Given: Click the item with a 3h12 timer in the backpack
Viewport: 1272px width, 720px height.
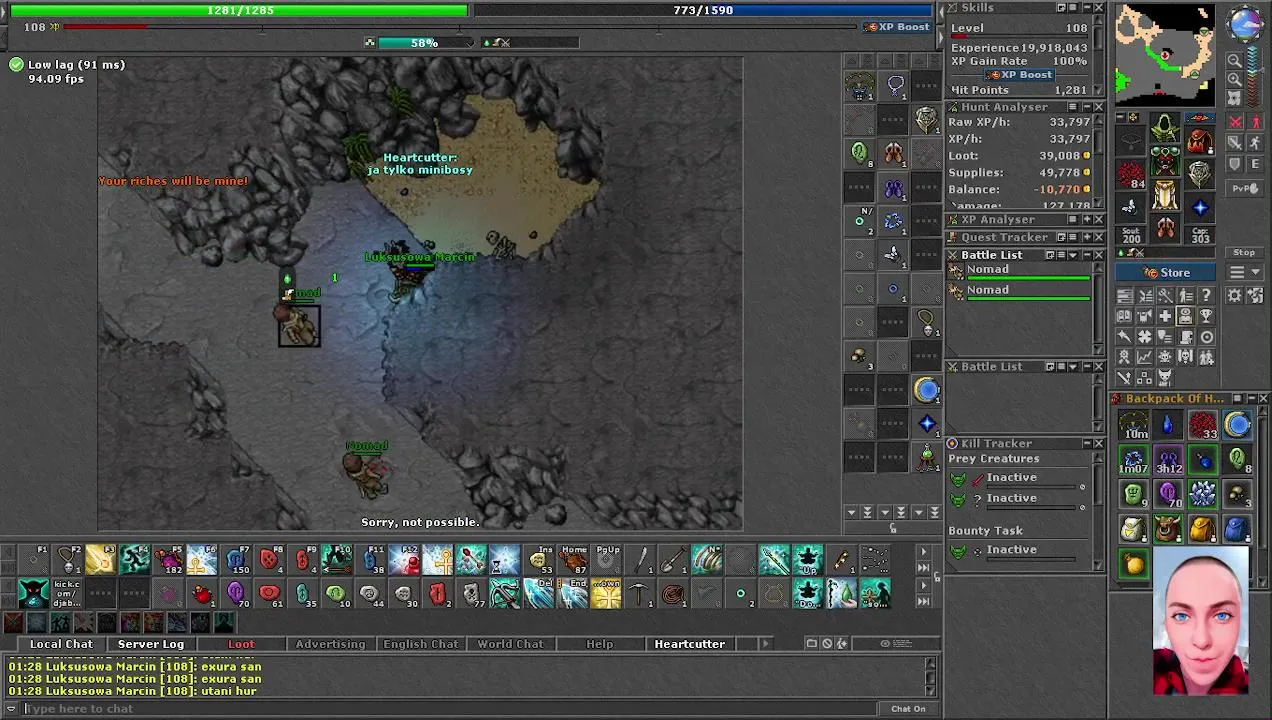Looking at the screenshot, I should click(1168, 461).
